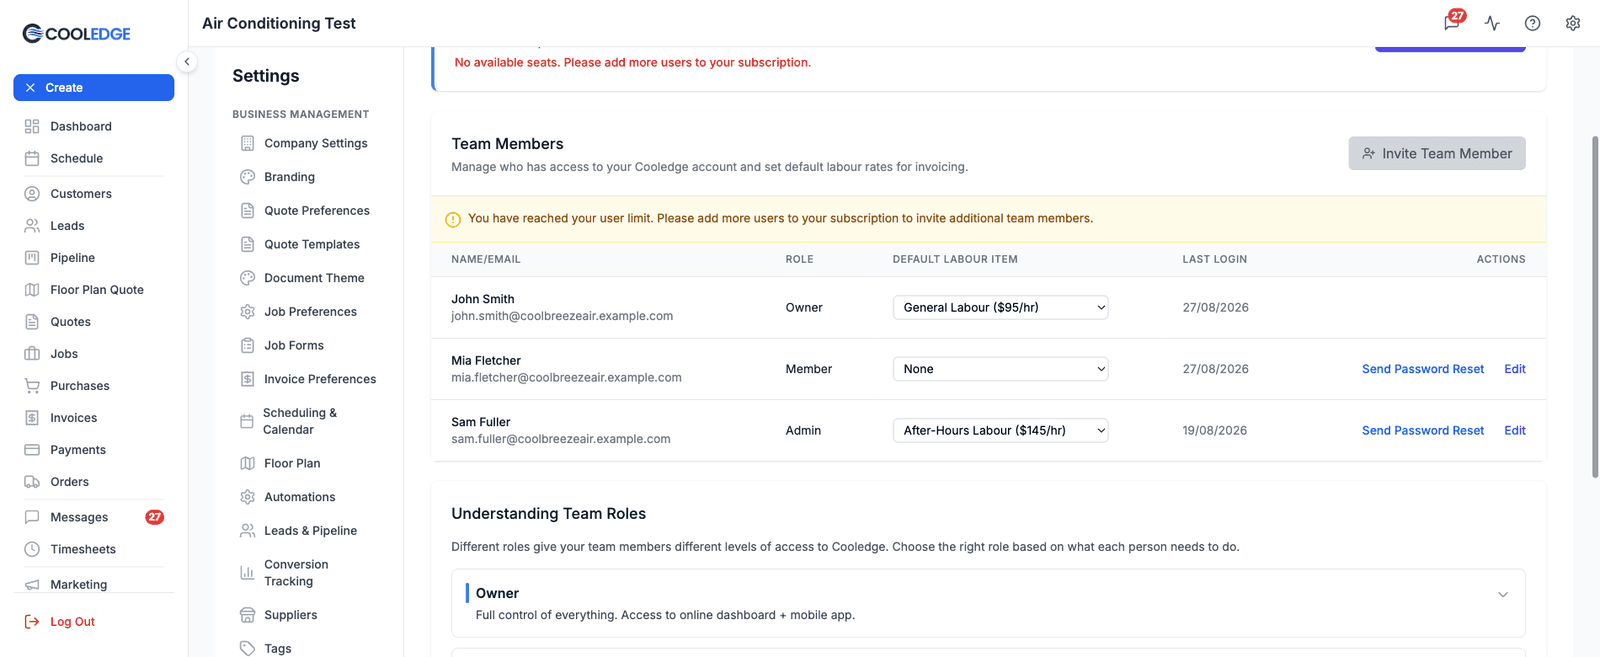Collapse the sidebar with the arrow button
1600x657 pixels.
tap(186, 62)
